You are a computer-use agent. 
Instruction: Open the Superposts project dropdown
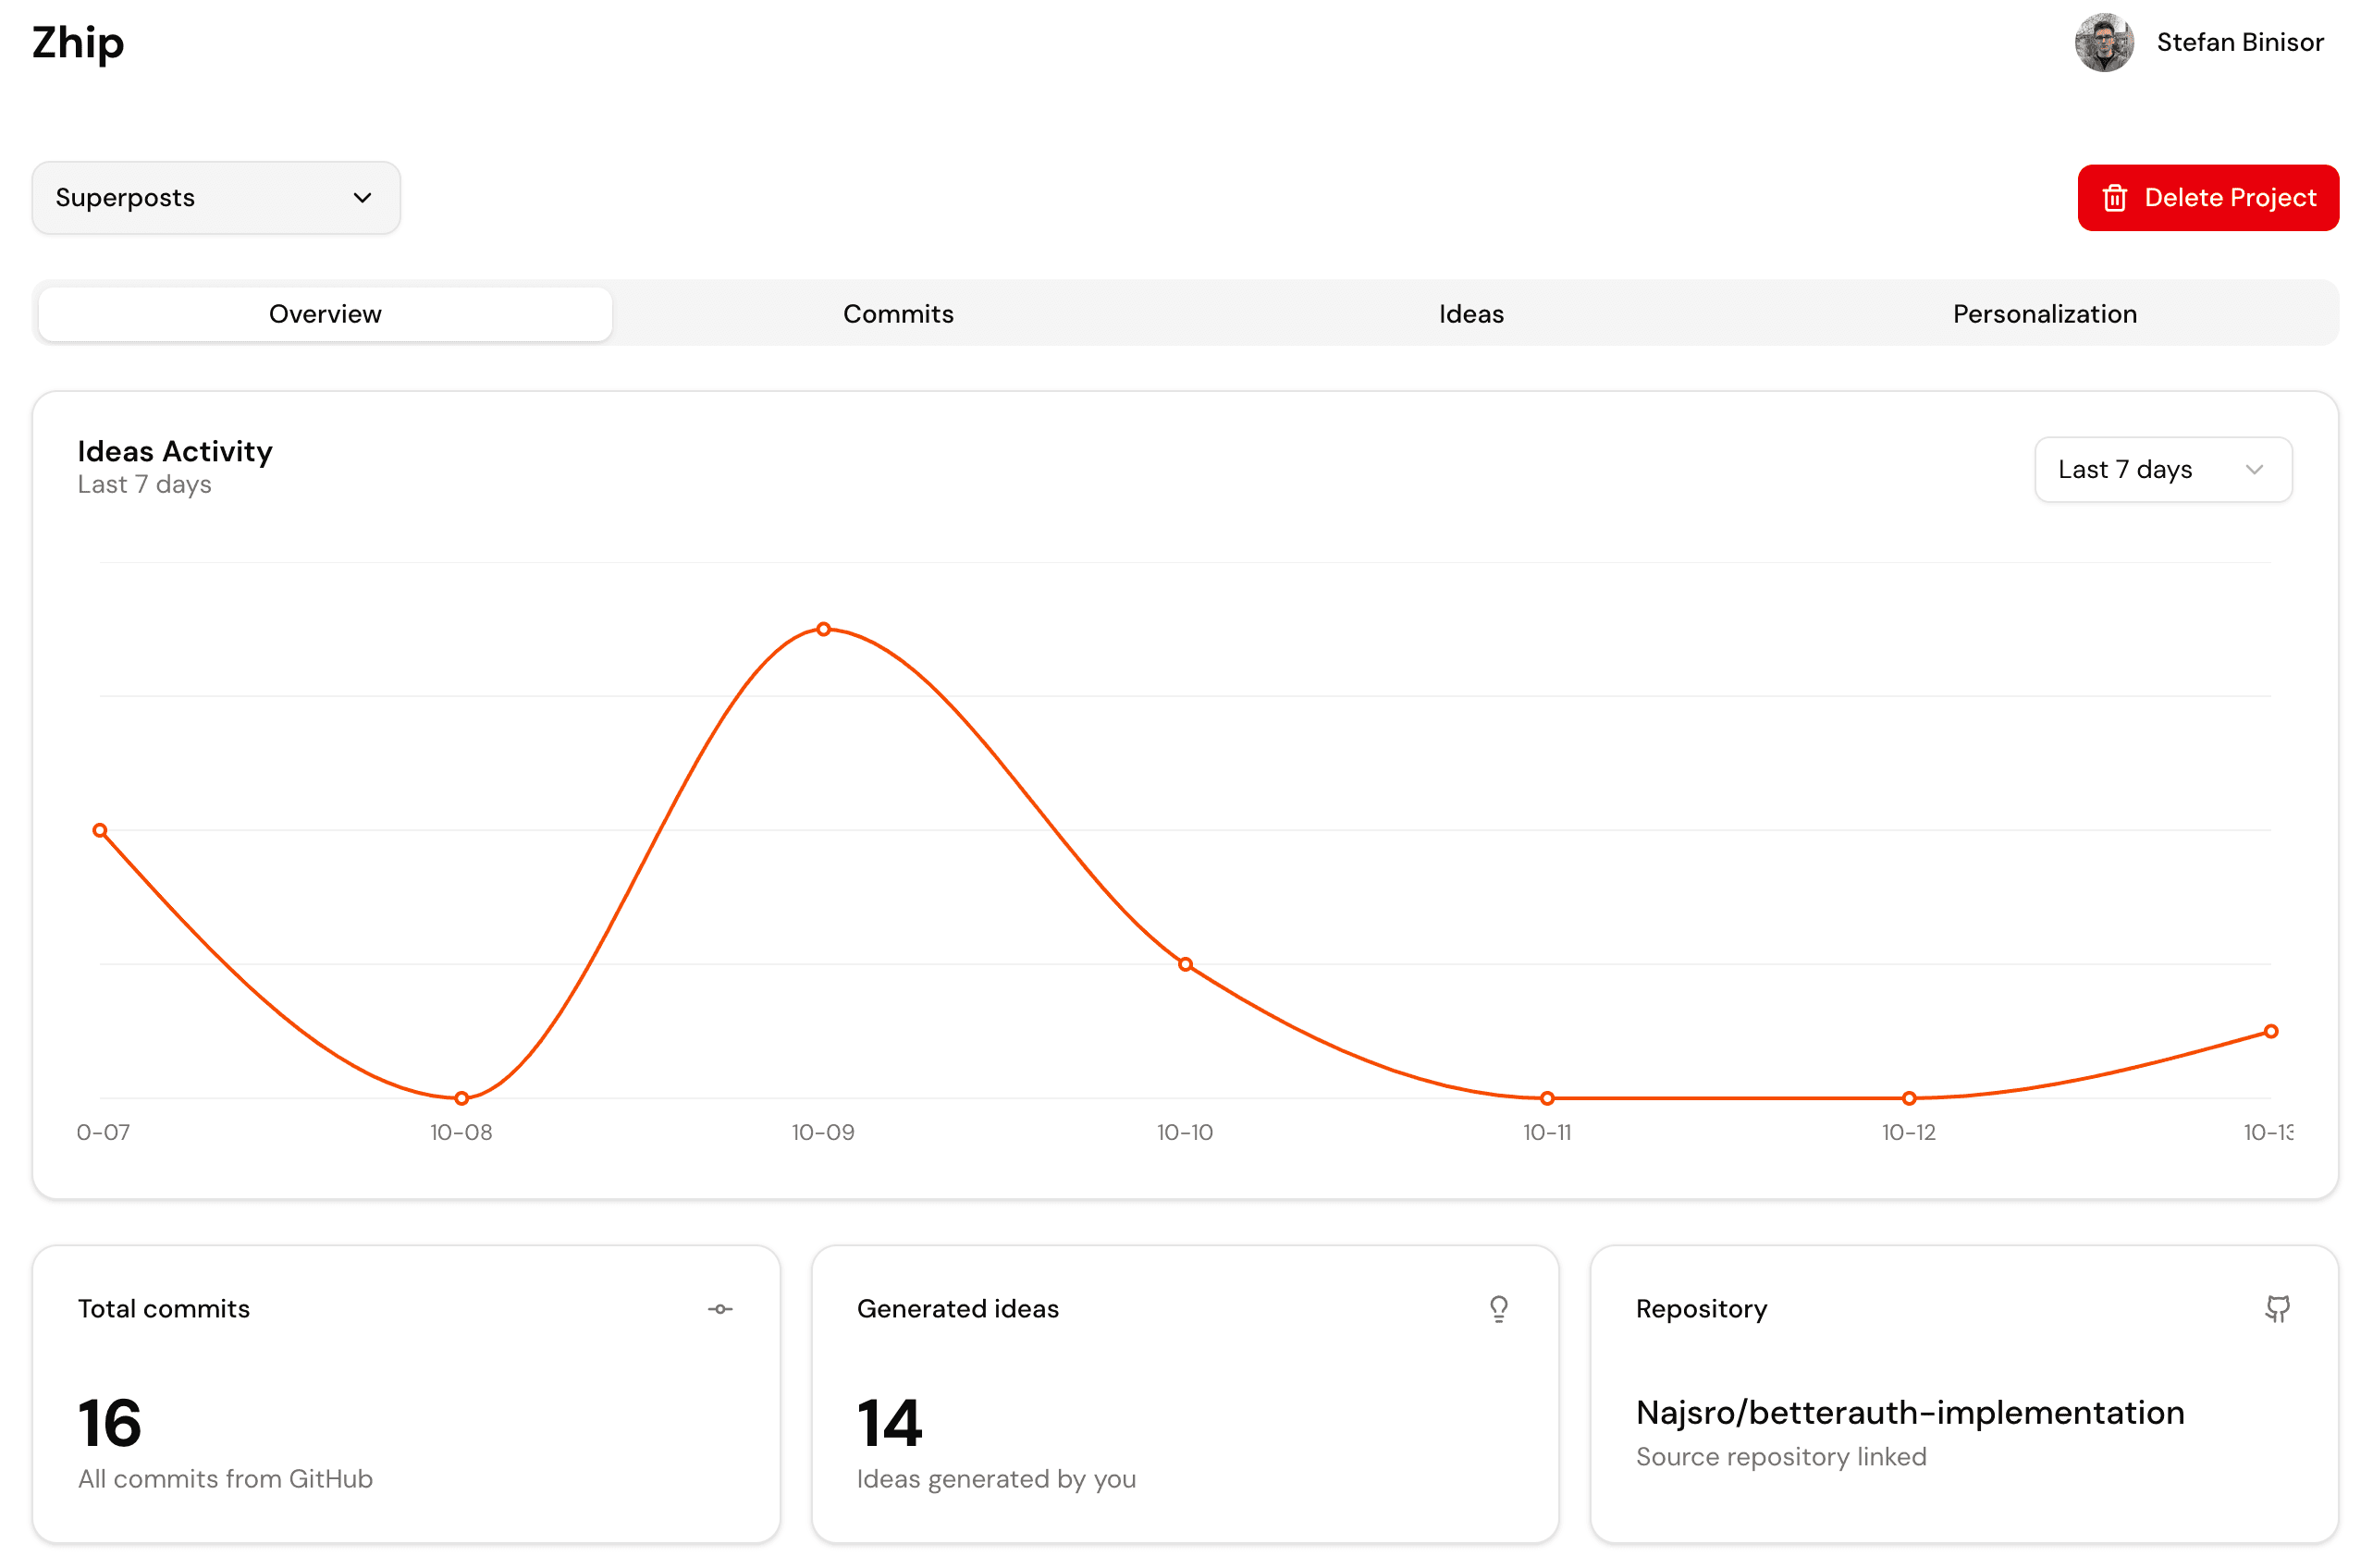pos(216,198)
